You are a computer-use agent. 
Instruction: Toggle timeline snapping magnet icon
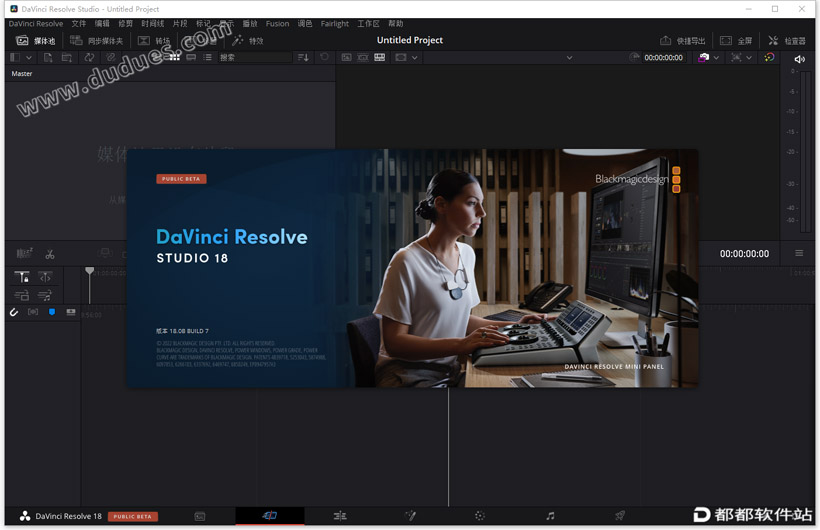click(x=14, y=312)
